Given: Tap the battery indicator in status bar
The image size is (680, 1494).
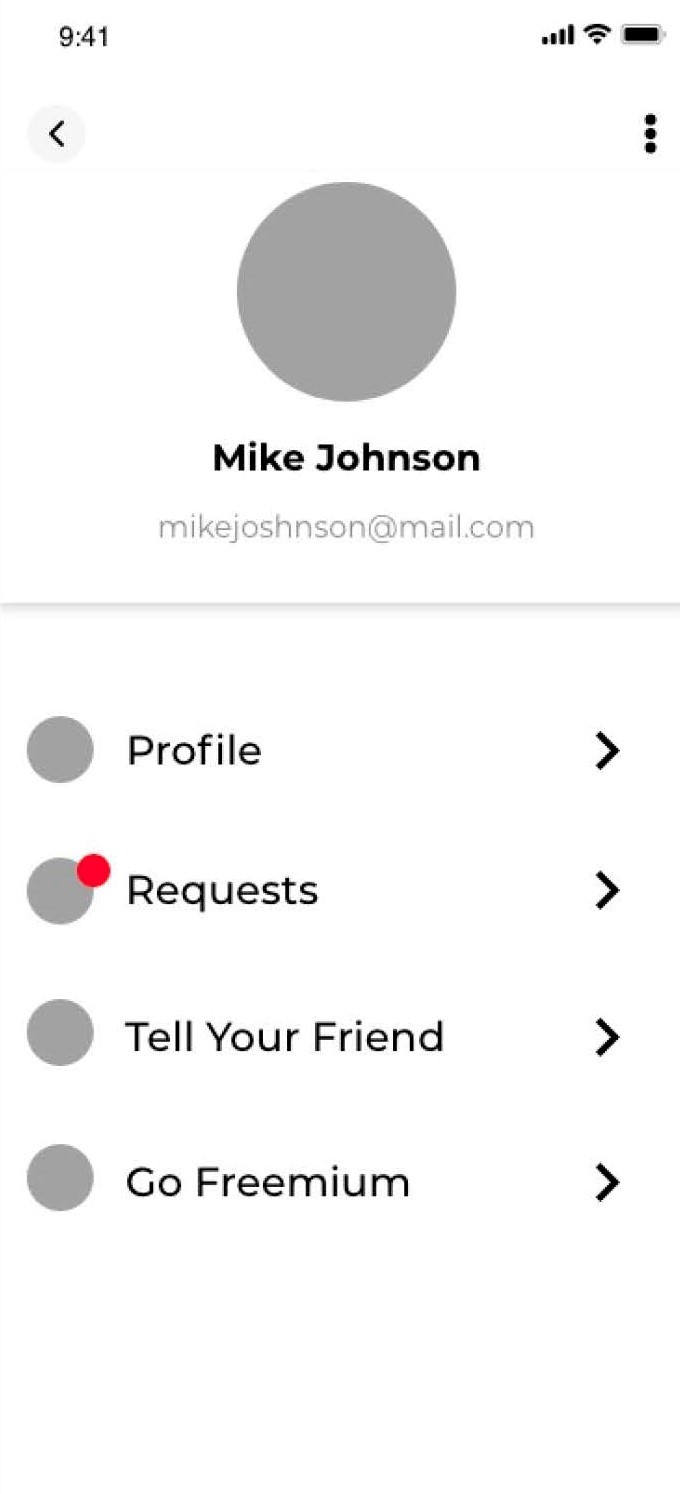Looking at the screenshot, I should [642, 35].
